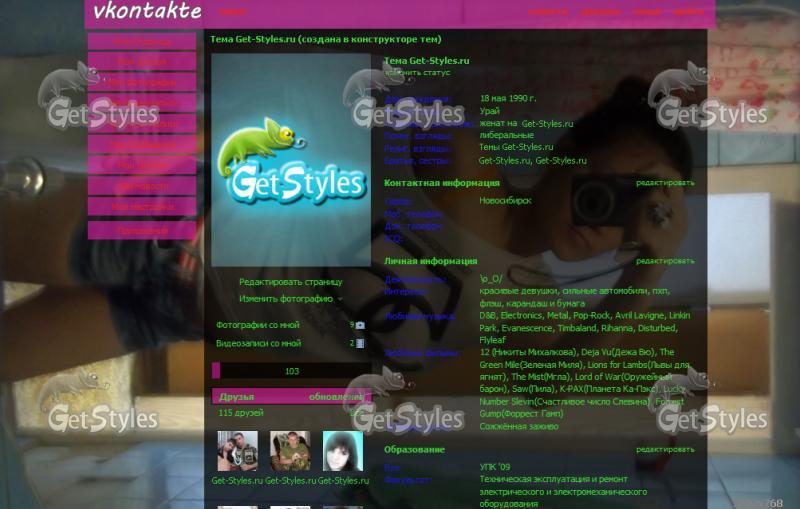Click the birth date 18 мая 1990 г.
The width and height of the screenshot is (800, 509).
508,98
